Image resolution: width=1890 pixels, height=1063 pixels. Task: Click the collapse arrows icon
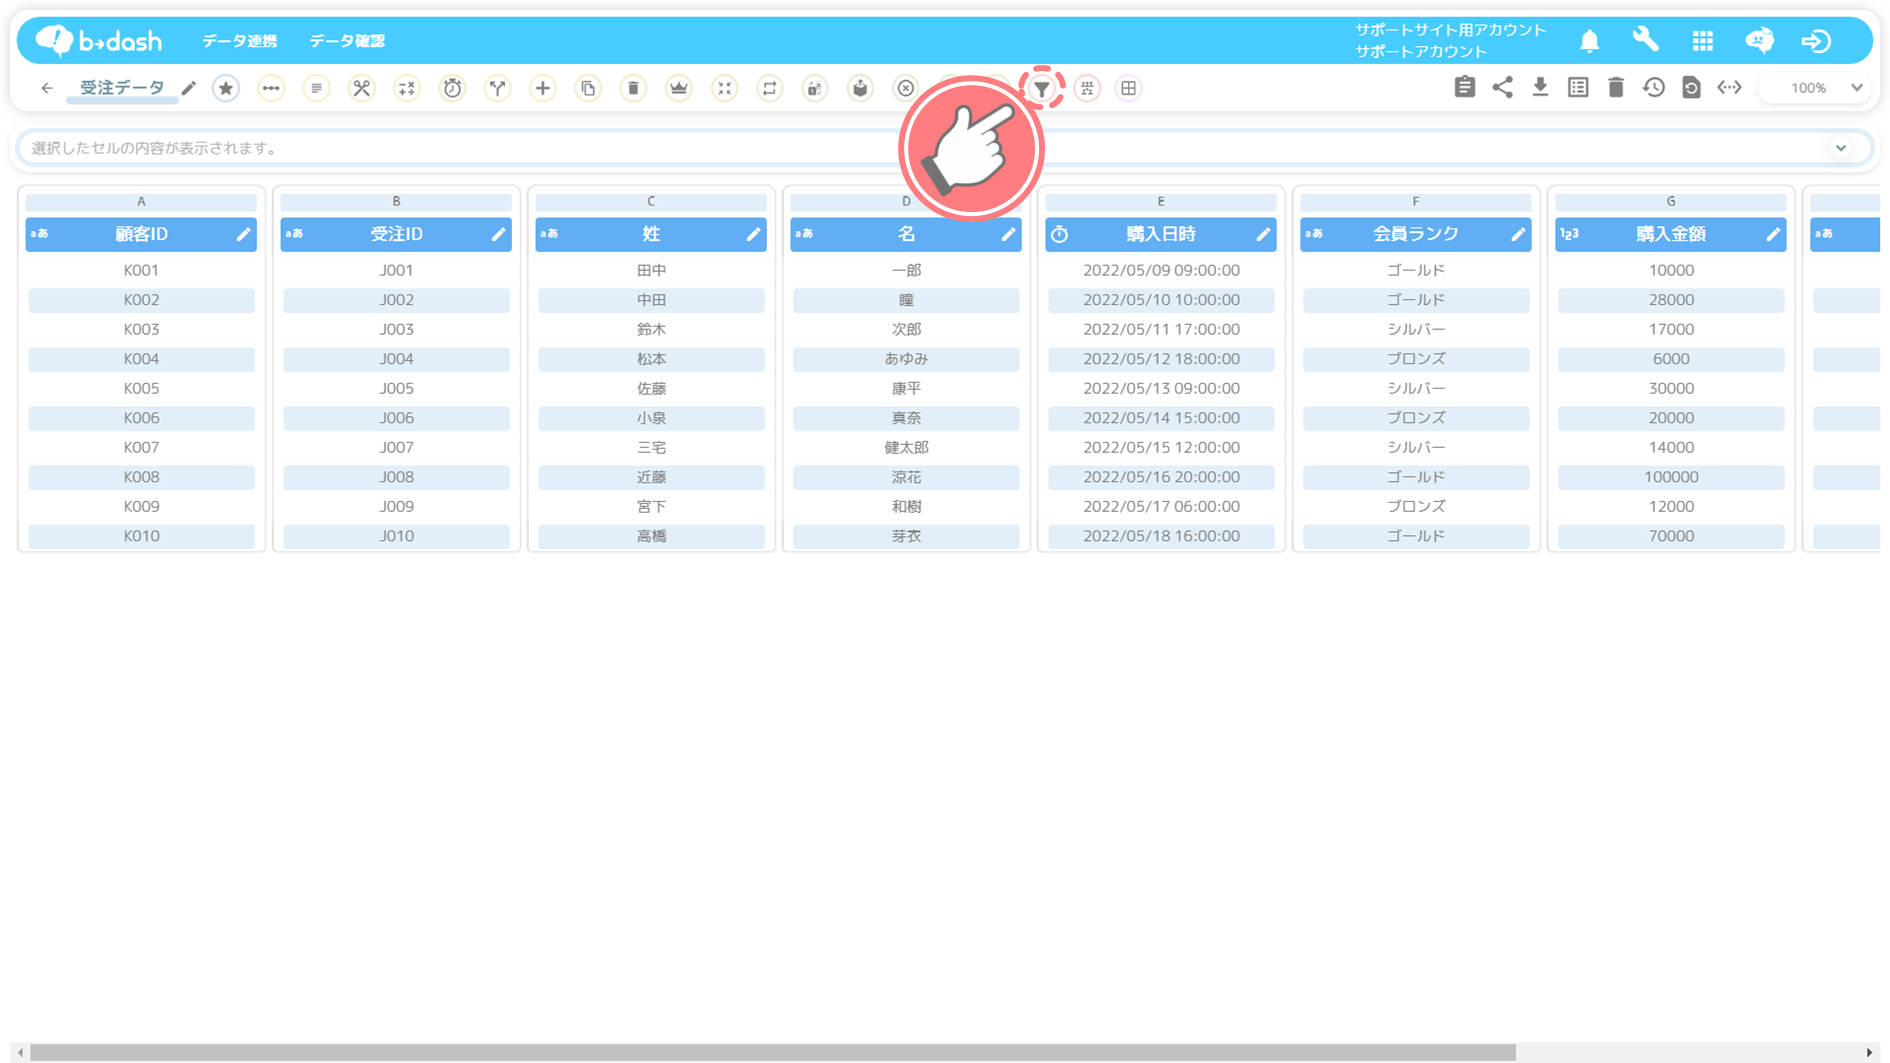pos(724,88)
